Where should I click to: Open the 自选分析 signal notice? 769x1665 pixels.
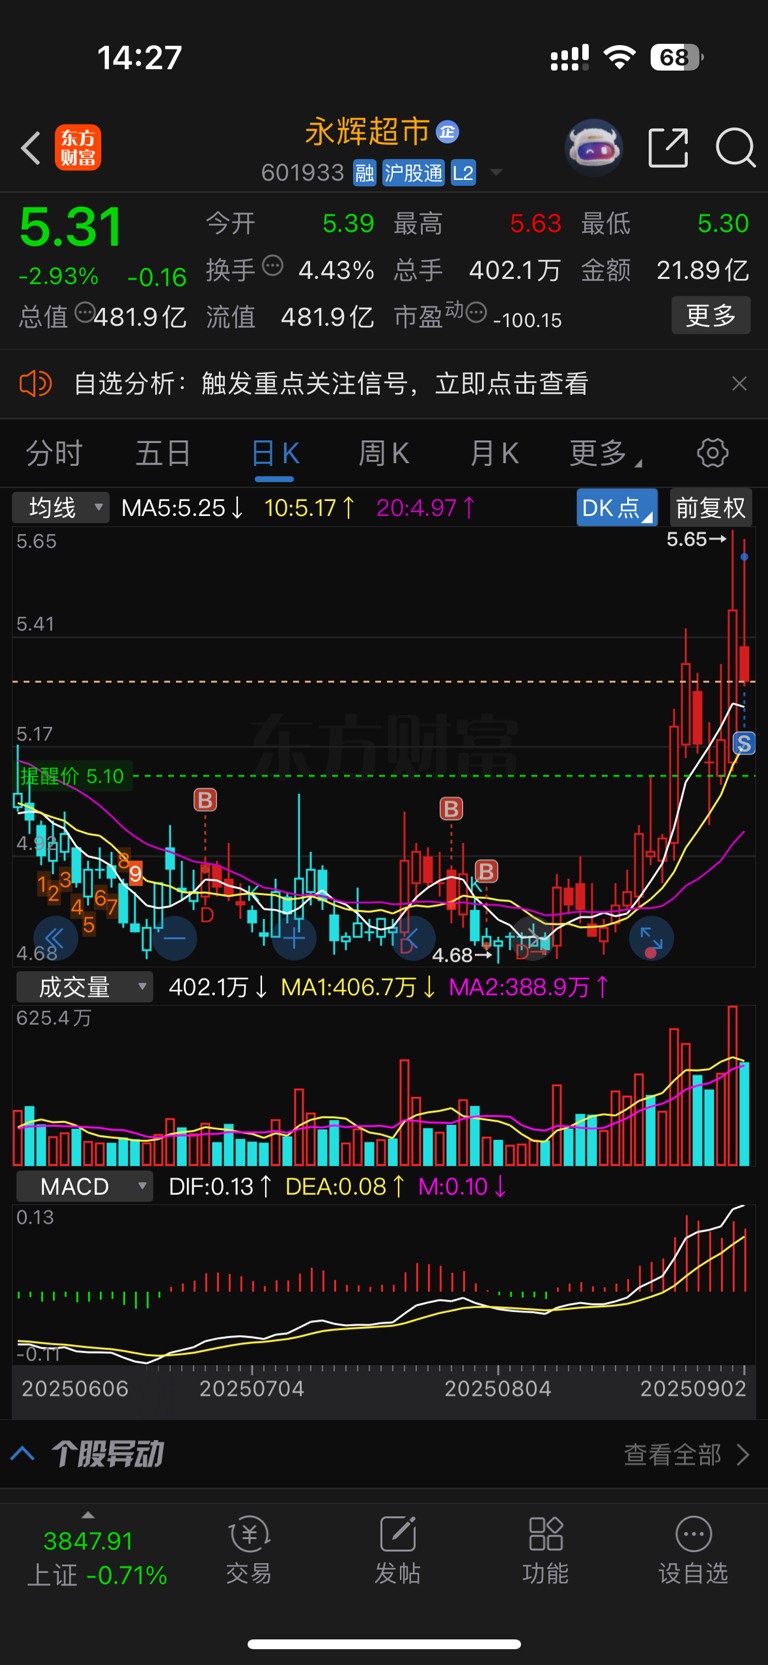(331, 384)
